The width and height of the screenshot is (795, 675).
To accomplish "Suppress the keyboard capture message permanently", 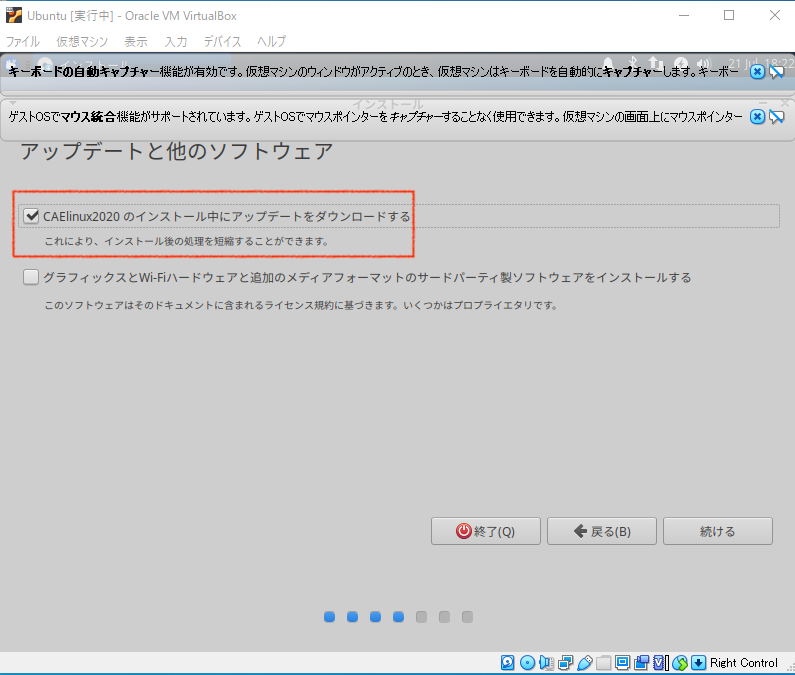I will 776,72.
